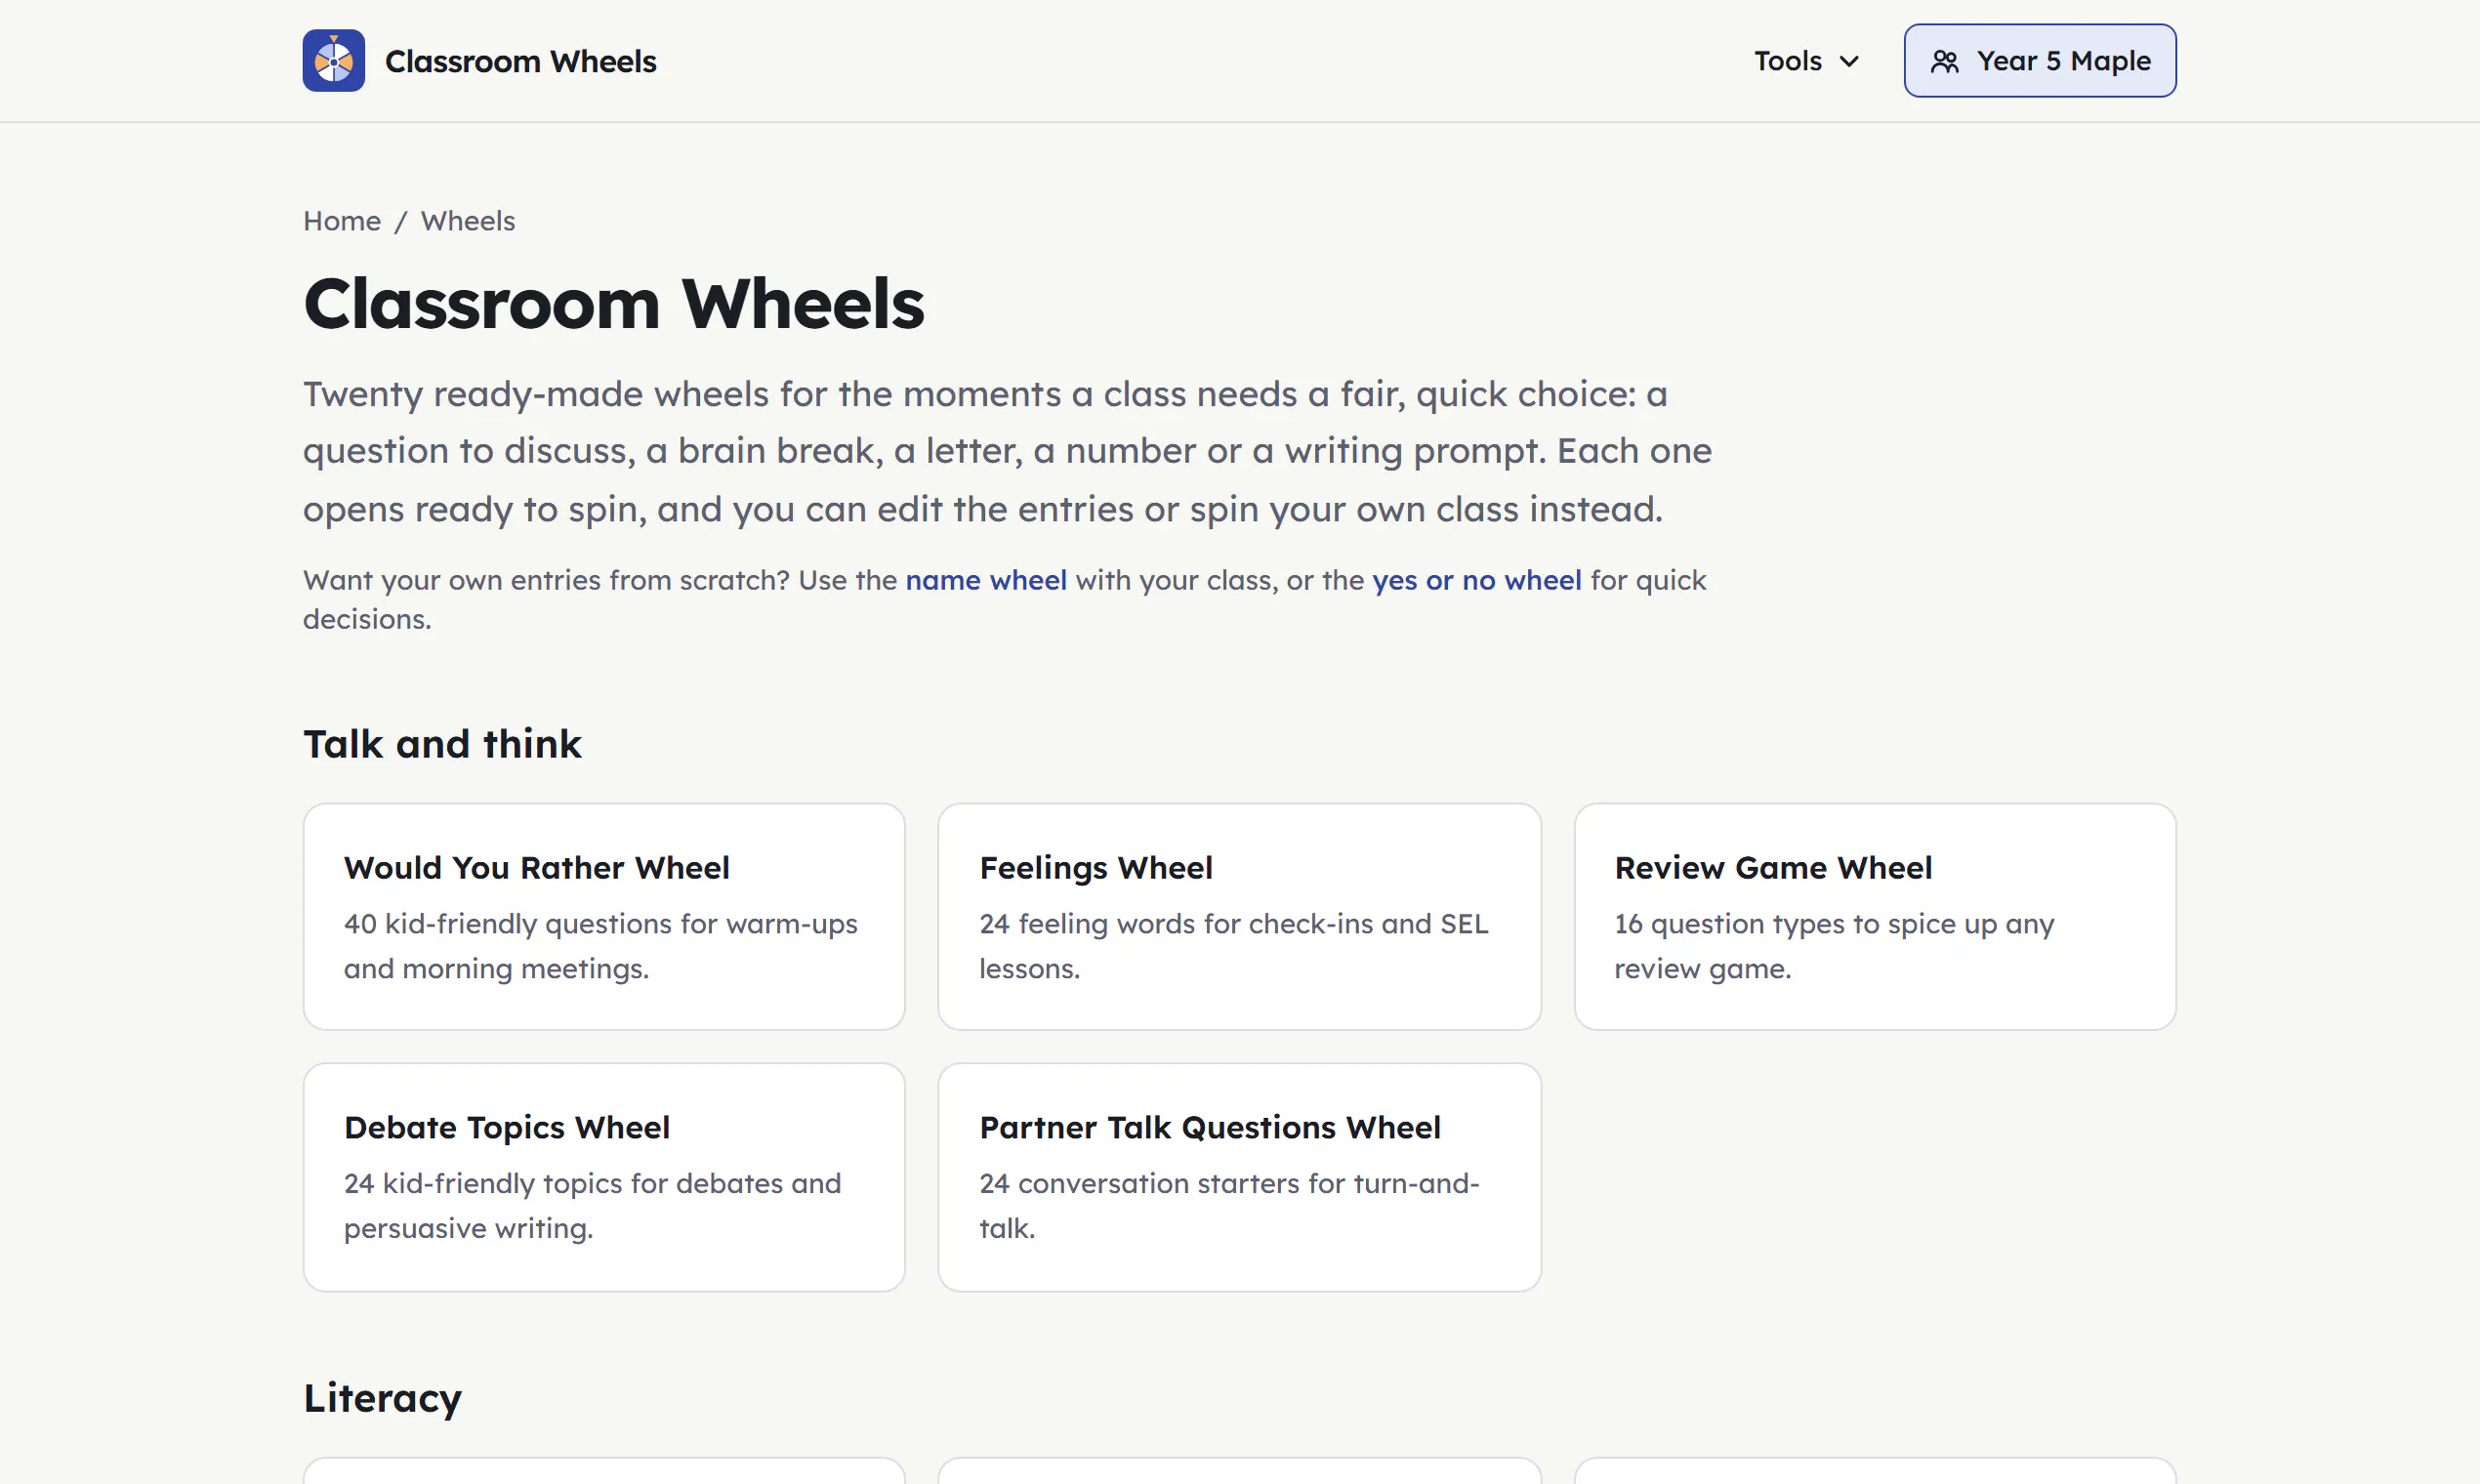Click the text '16 question types to spice up any review game.'
2480x1484 pixels.
[1834, 945]
